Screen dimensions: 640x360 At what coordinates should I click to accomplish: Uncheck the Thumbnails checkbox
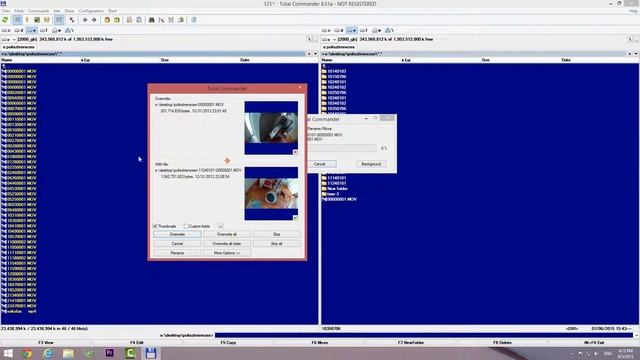click(156, 226)
